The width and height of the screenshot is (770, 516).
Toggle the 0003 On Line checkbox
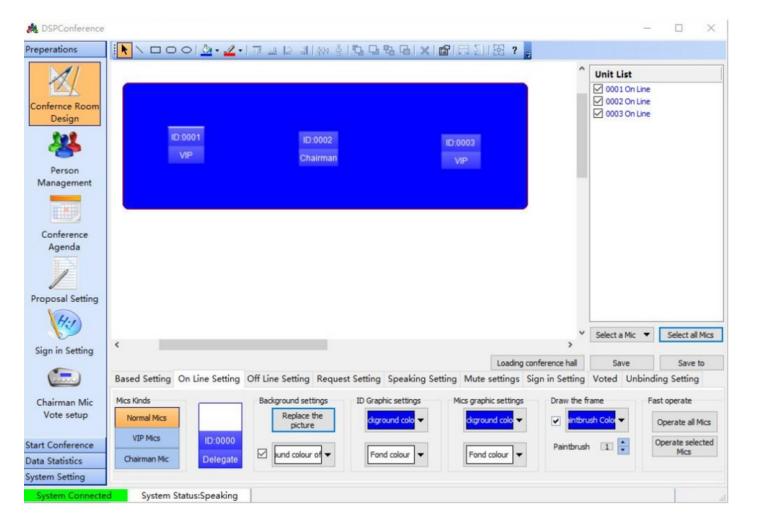599,113
